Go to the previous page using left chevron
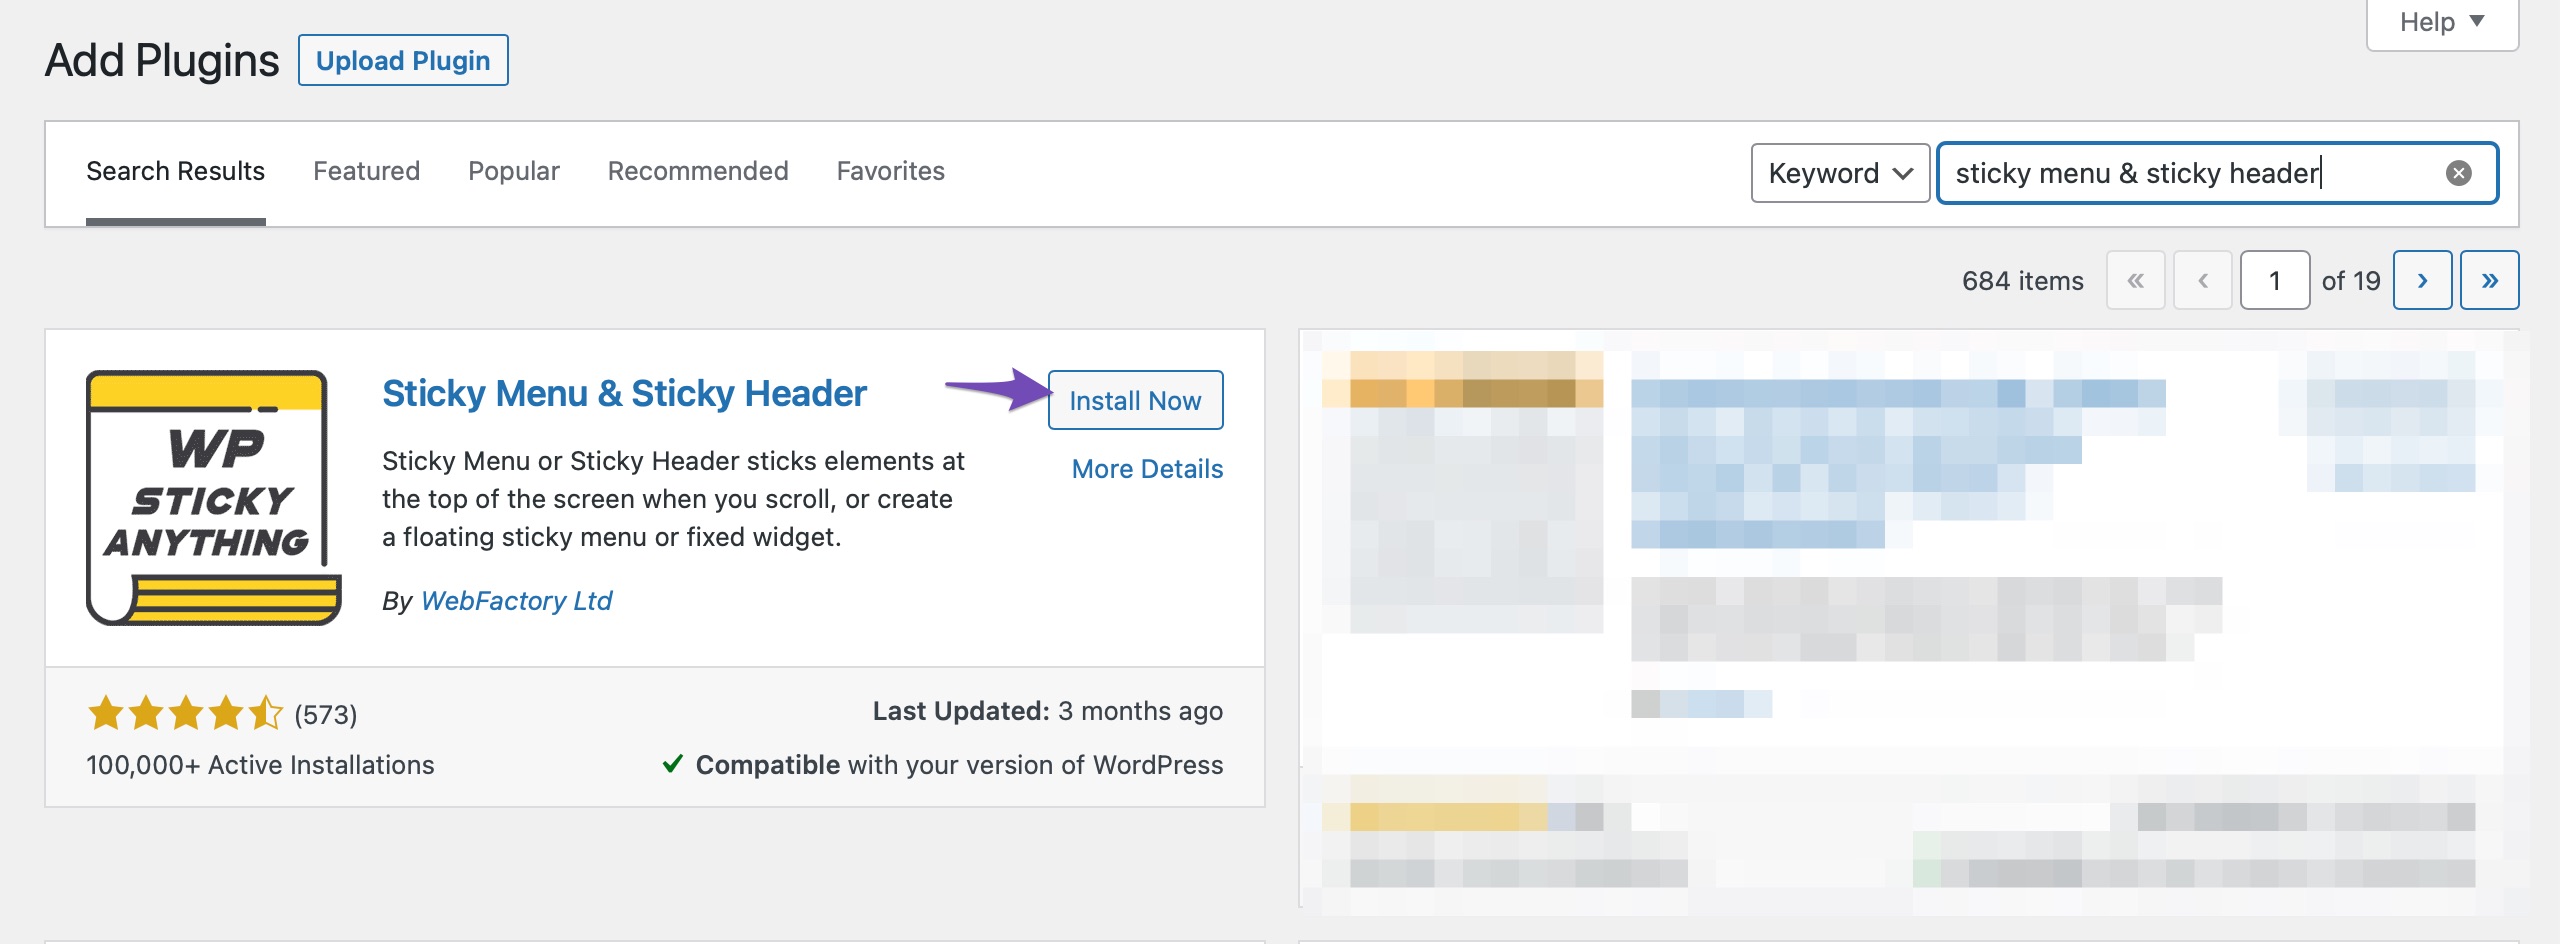 [x=2203, y=280]
